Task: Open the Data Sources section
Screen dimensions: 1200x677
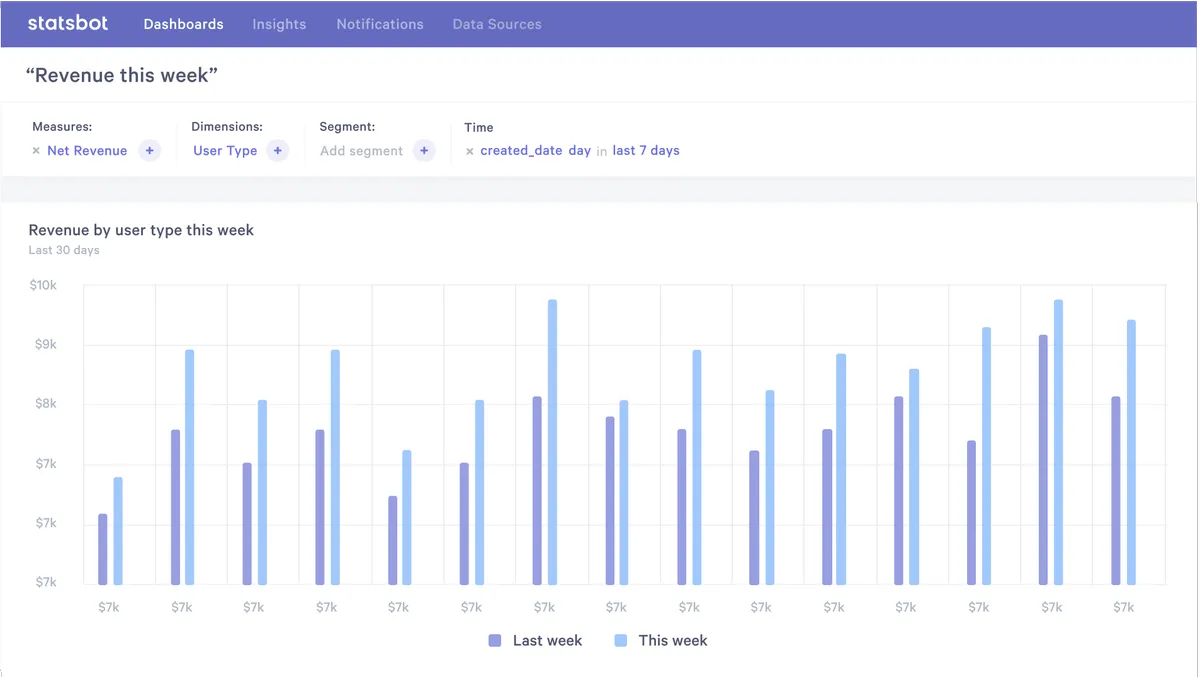Action: click(x=496, y=23)
